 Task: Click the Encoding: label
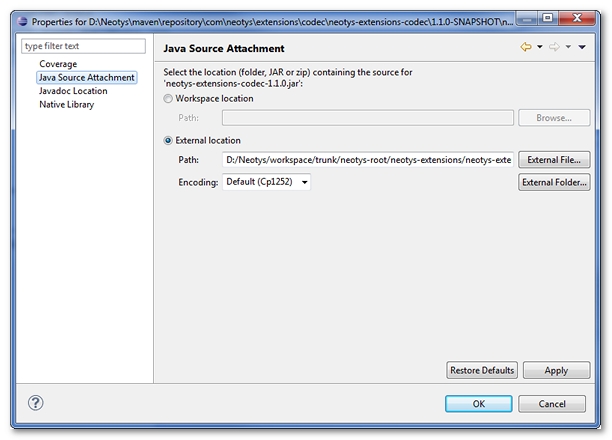(x=198, y=182)
